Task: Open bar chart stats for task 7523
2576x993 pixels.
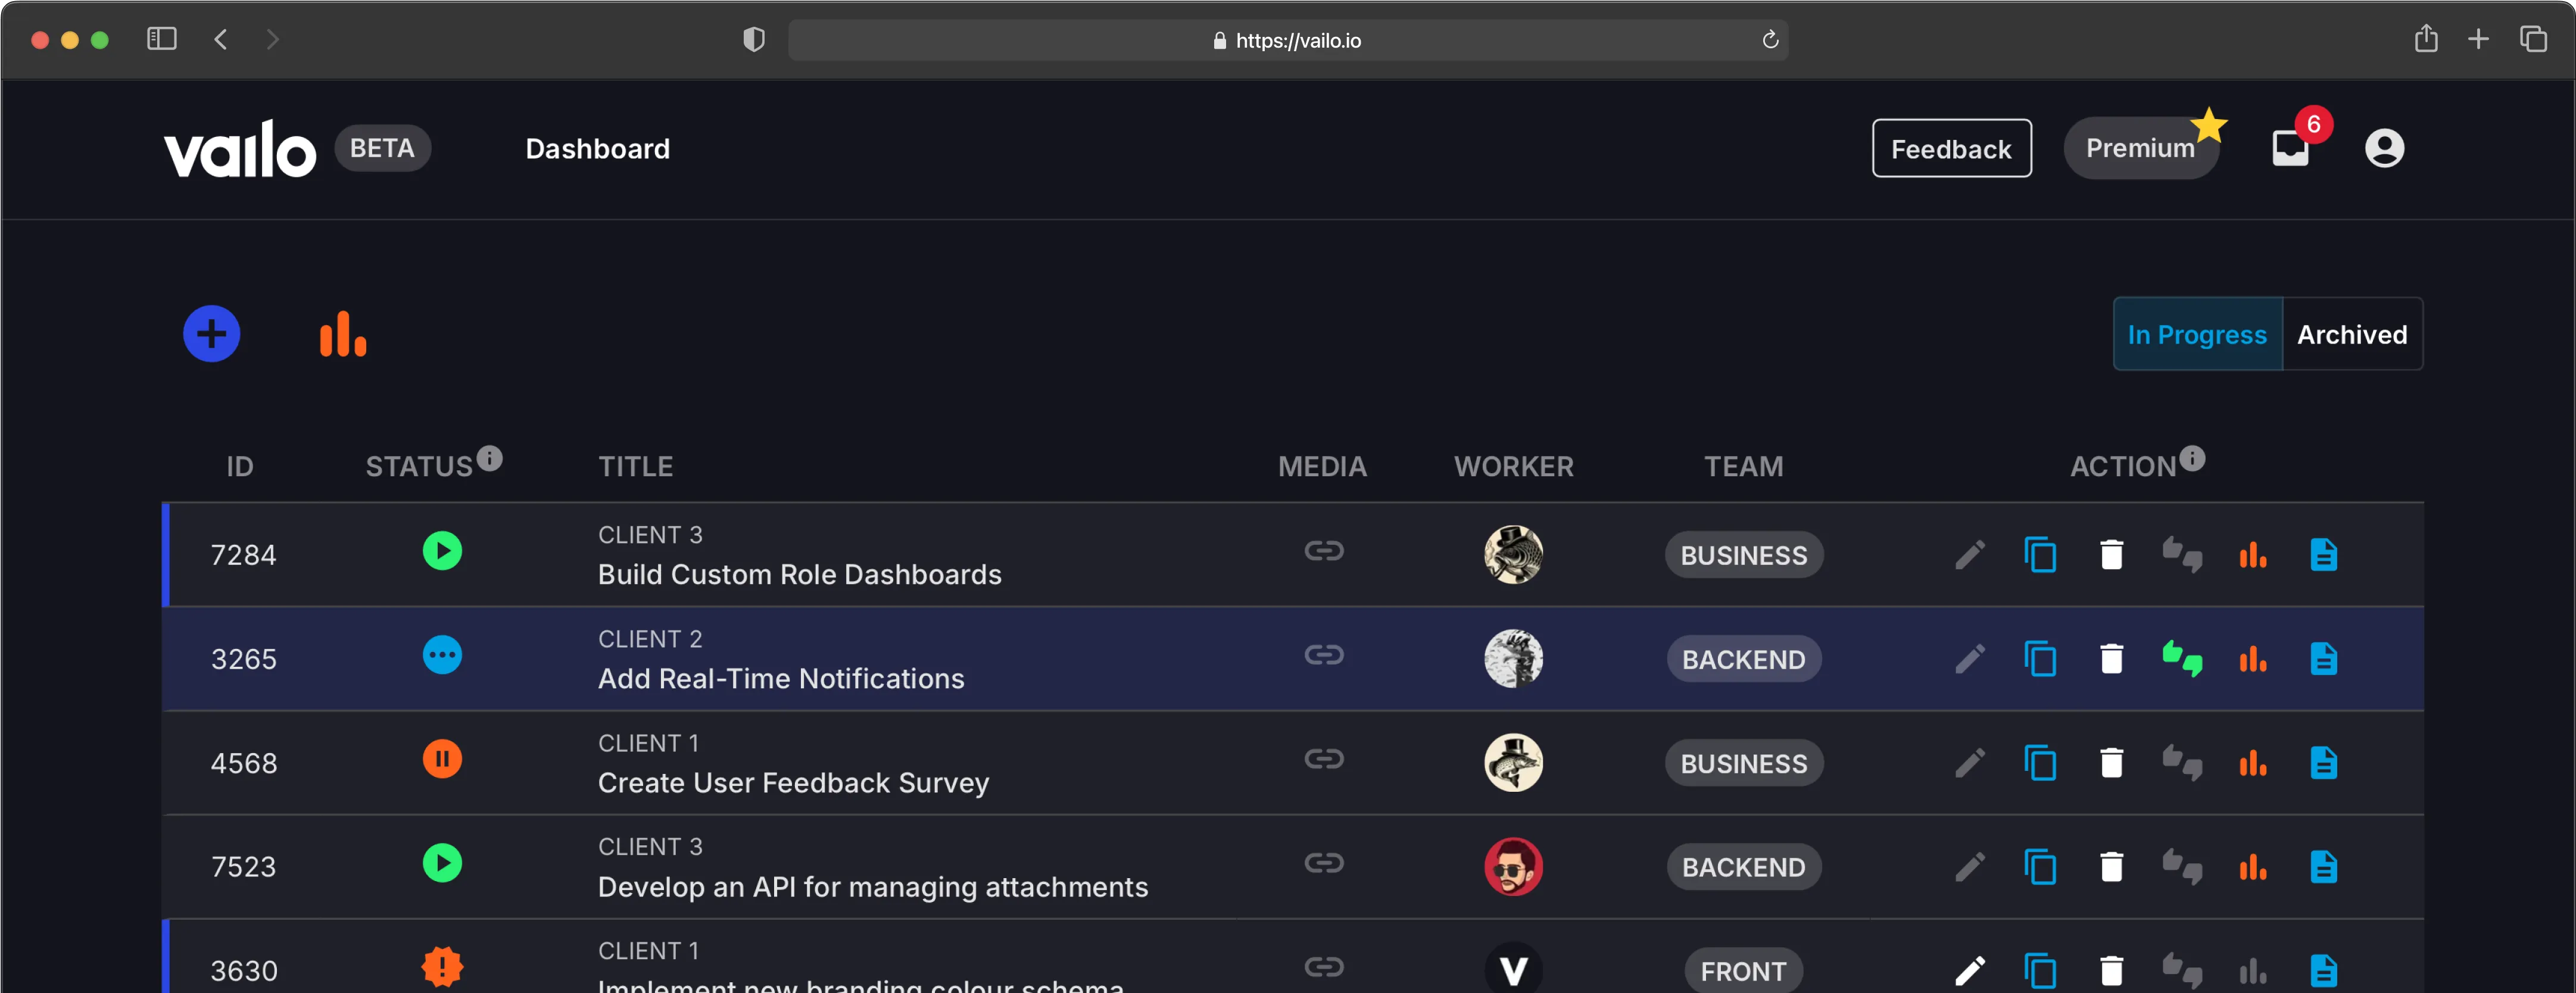Action: [2252, 867]
